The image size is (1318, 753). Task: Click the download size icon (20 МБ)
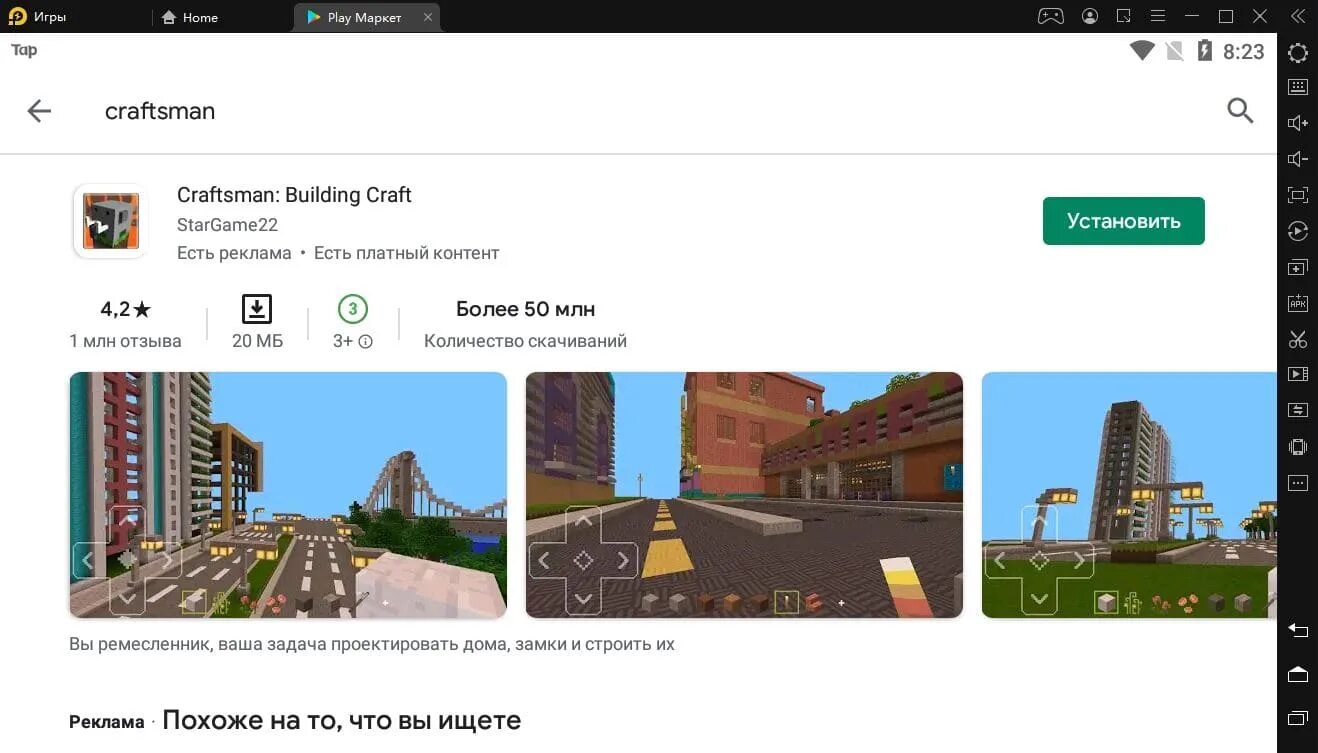point(257,309)
